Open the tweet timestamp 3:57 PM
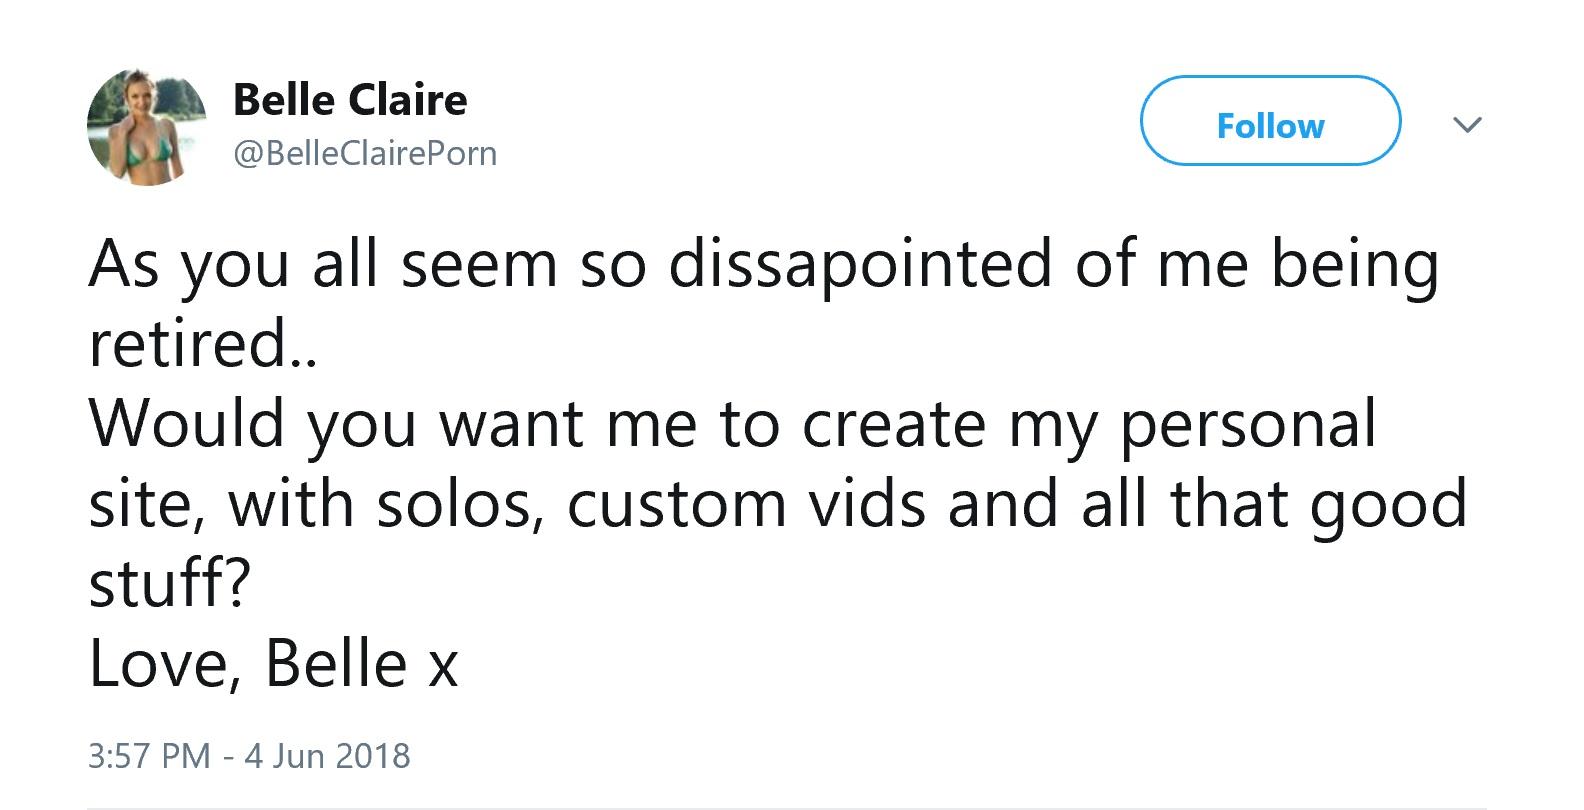The width and height of the screenshot is (1584, 810). click(x=149, y=755)
